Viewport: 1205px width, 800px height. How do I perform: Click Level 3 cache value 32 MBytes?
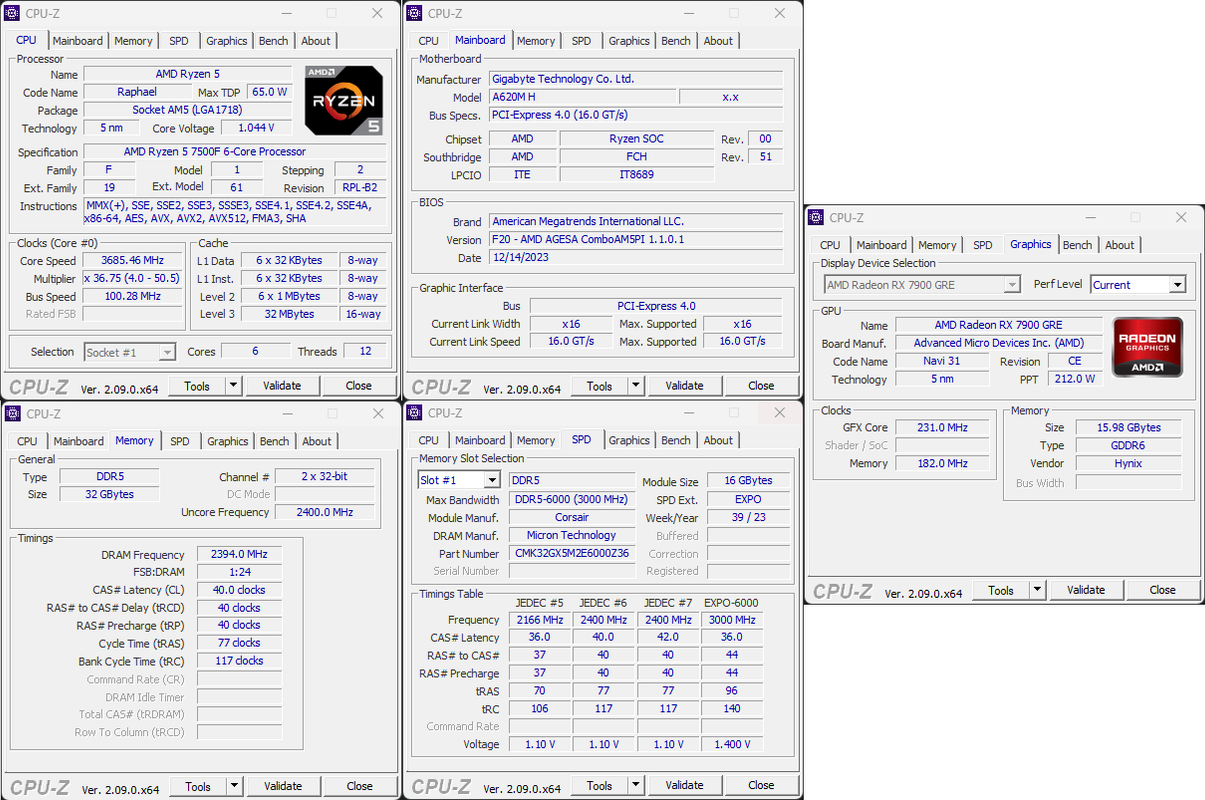pyautogui.click(x=290, y=314)
